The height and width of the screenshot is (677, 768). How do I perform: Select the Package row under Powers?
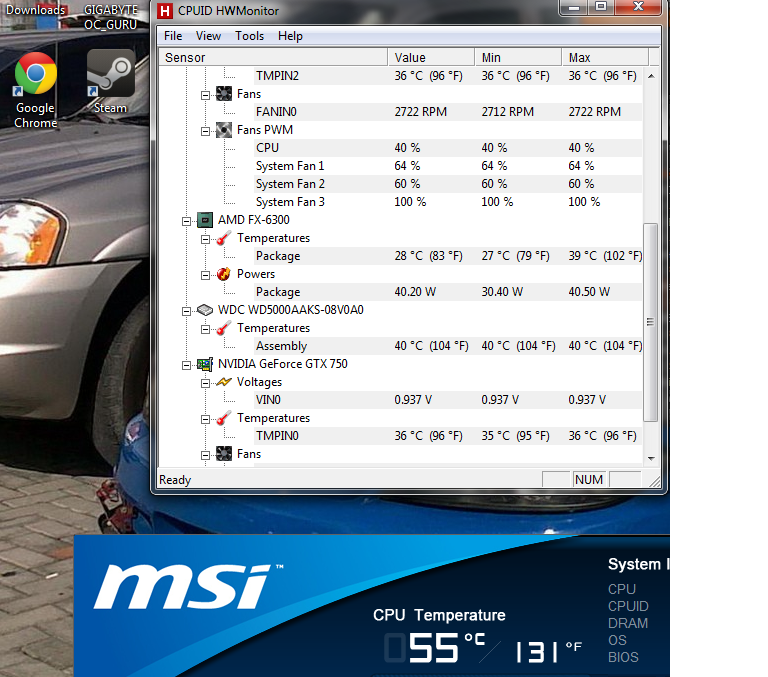[x=448, y=292]
